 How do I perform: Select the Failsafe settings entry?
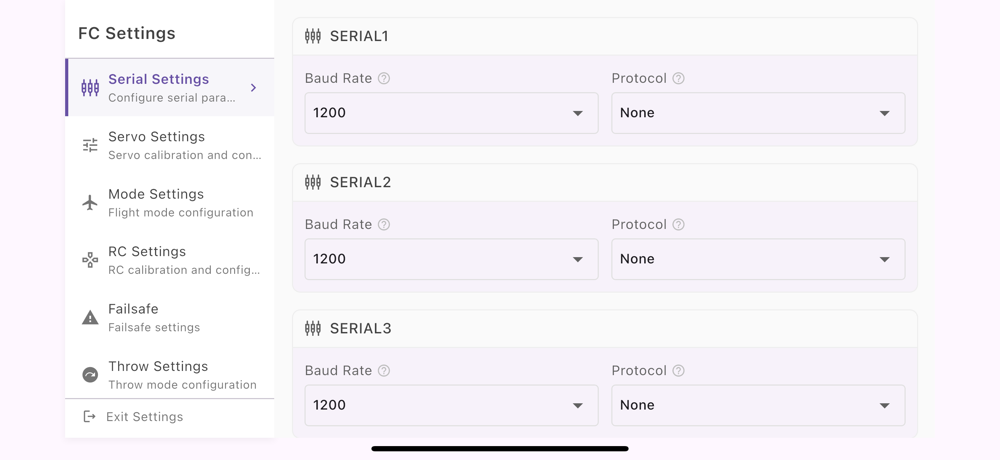(x=170, y=318)
